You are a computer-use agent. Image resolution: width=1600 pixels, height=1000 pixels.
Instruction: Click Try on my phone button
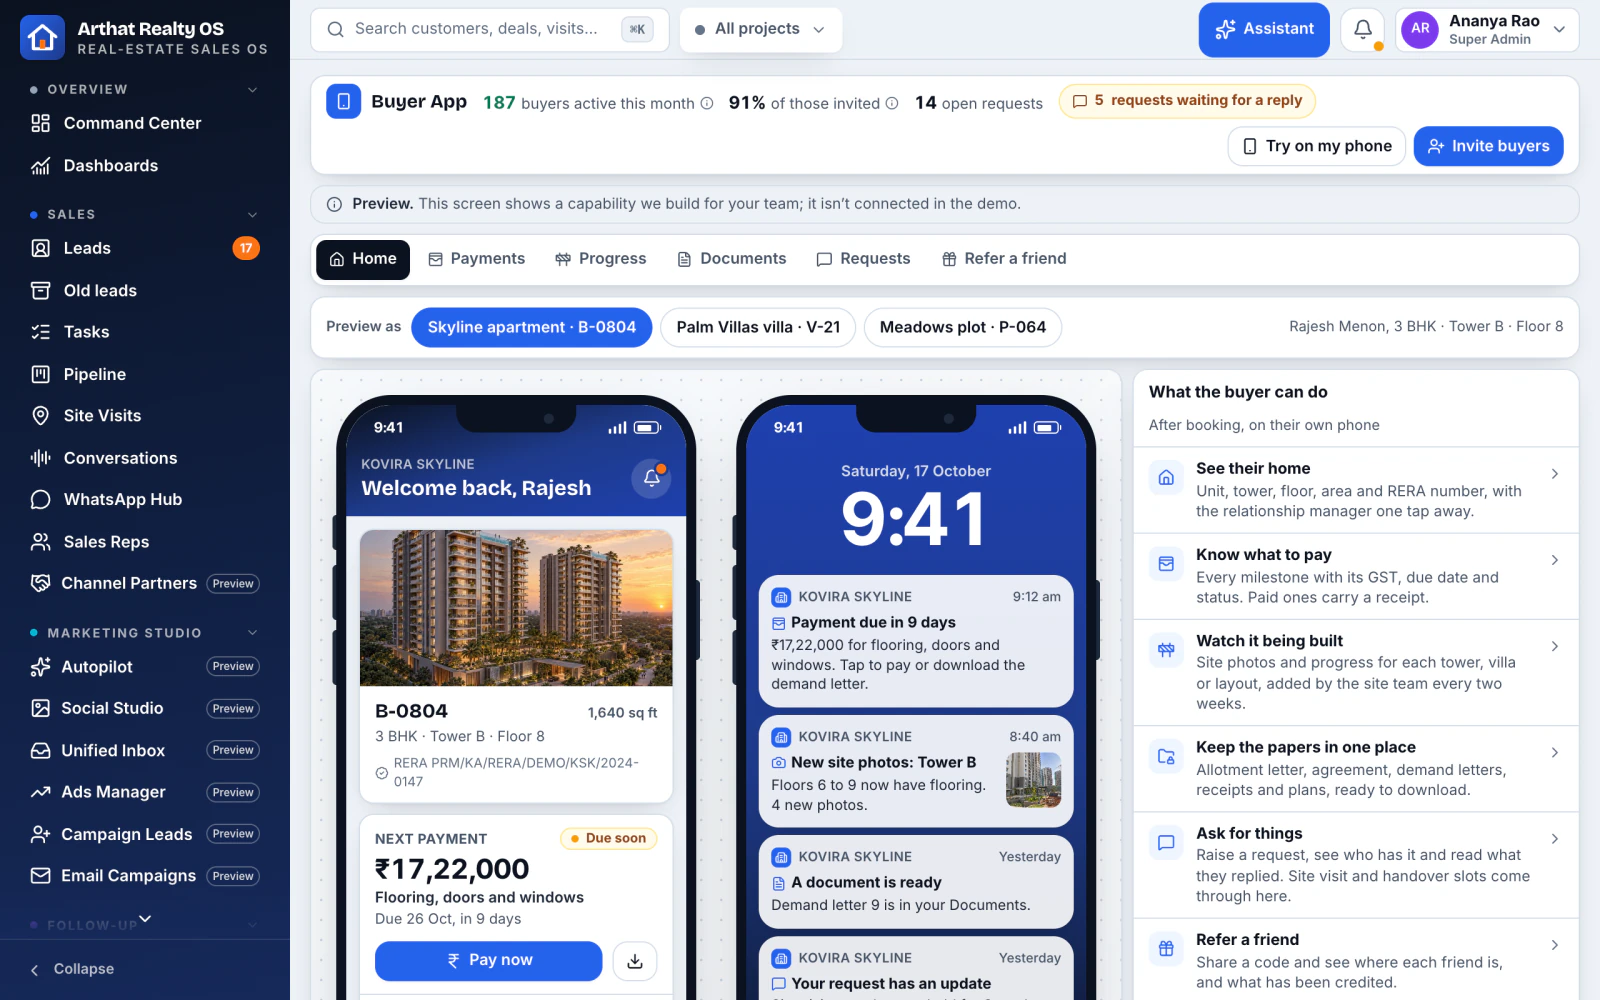point(1317,146)
